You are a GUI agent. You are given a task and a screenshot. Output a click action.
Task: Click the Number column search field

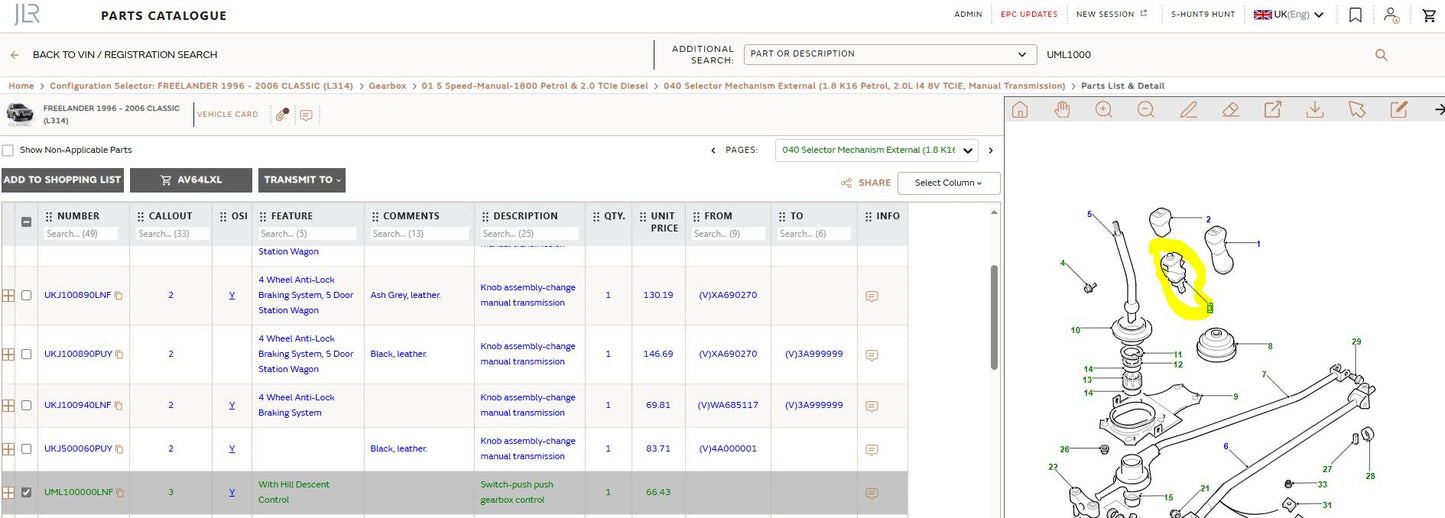[81, 234]
